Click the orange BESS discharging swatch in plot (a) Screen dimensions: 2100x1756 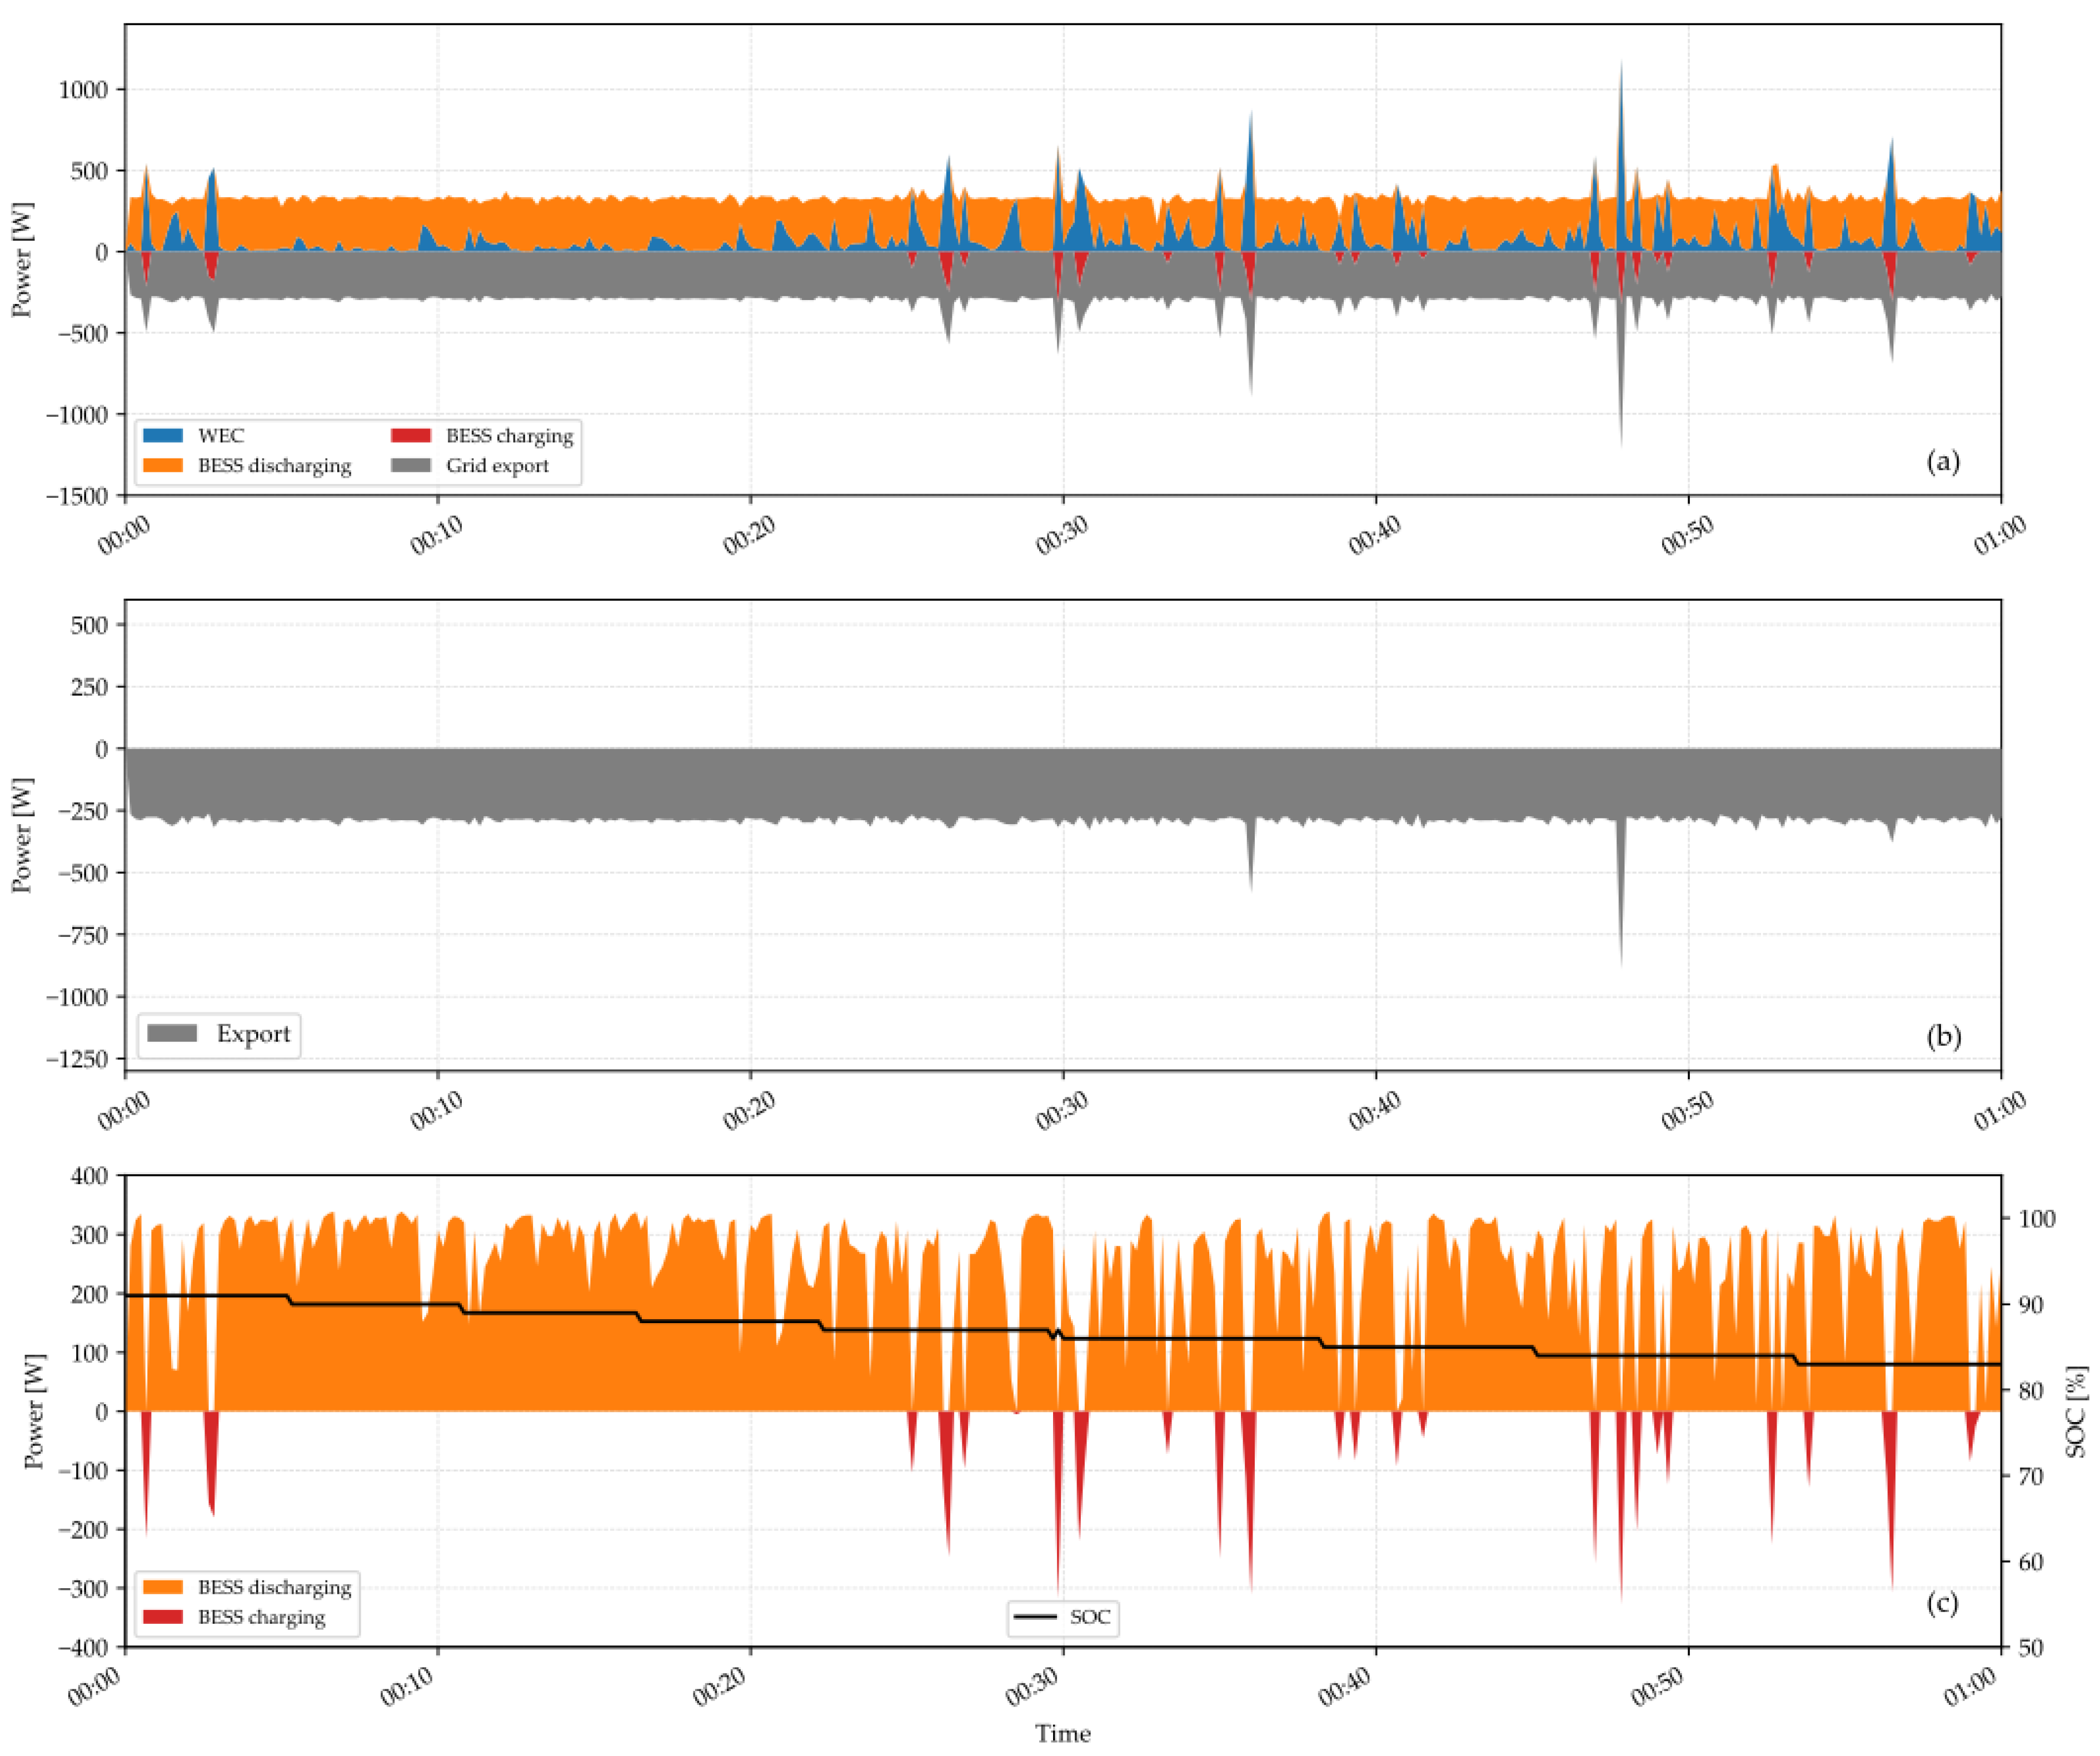click(x=163, y=466)
